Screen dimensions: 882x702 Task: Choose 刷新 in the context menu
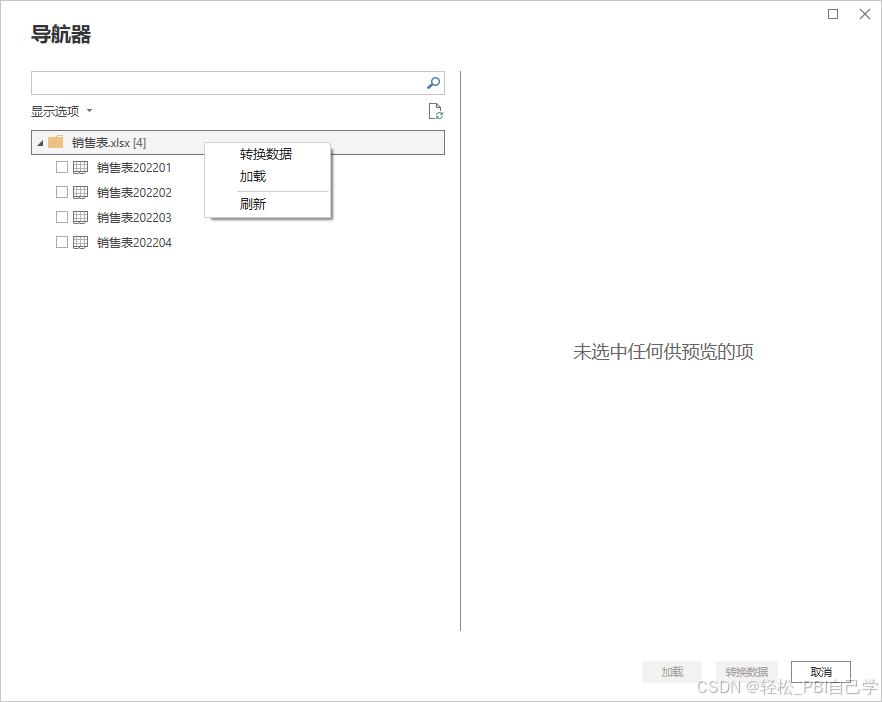tap(253, 204)
